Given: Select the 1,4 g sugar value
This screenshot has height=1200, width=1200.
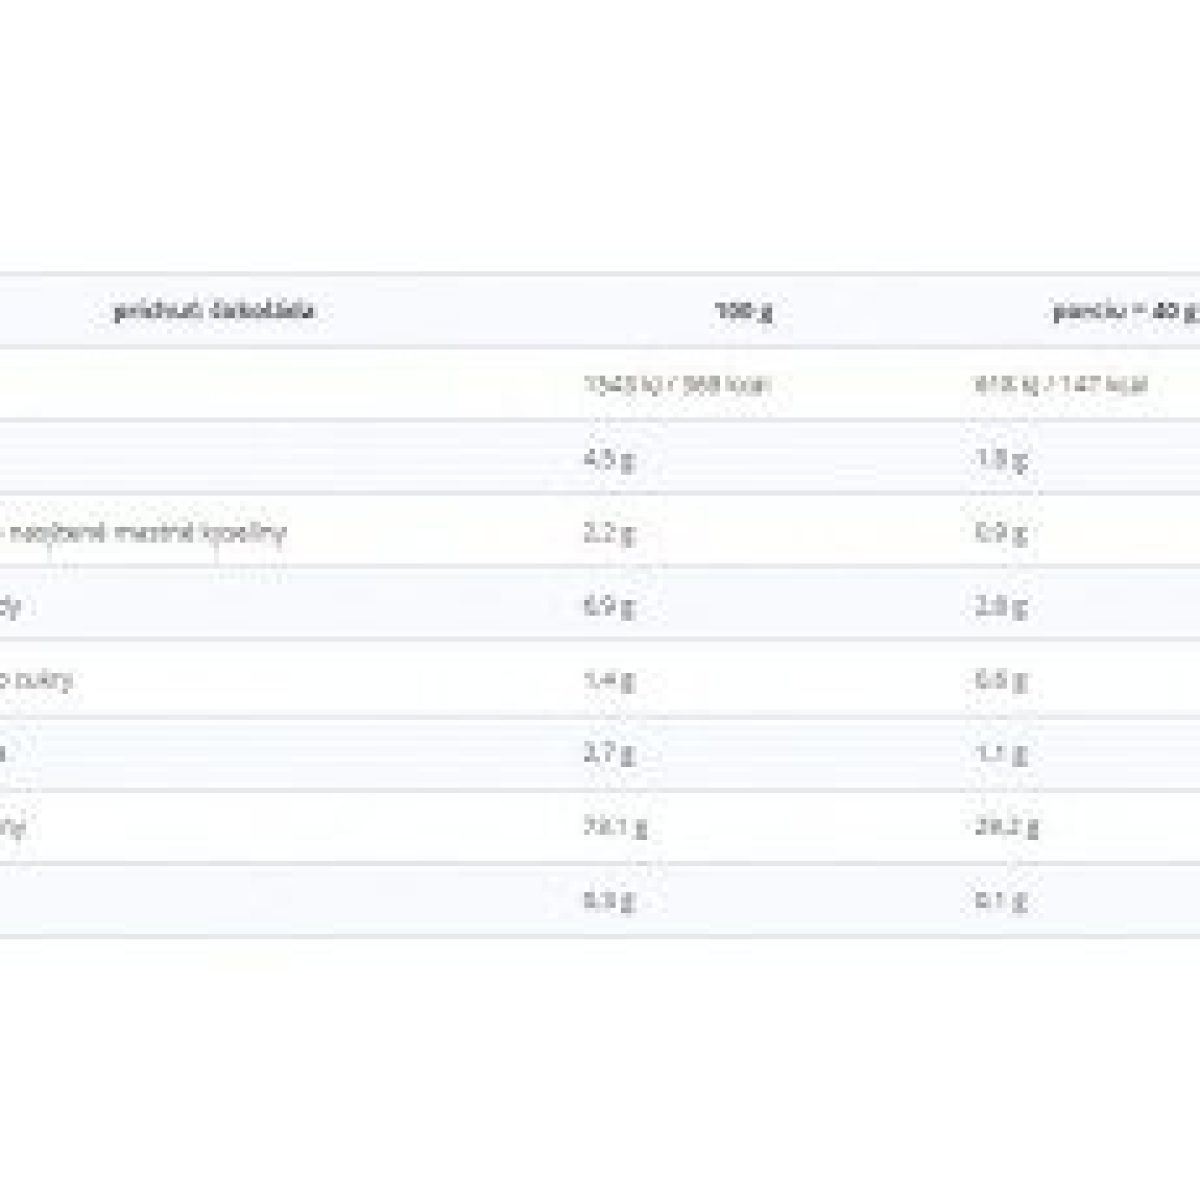Looking at the screenshot, I should click(x=608, y=681).
